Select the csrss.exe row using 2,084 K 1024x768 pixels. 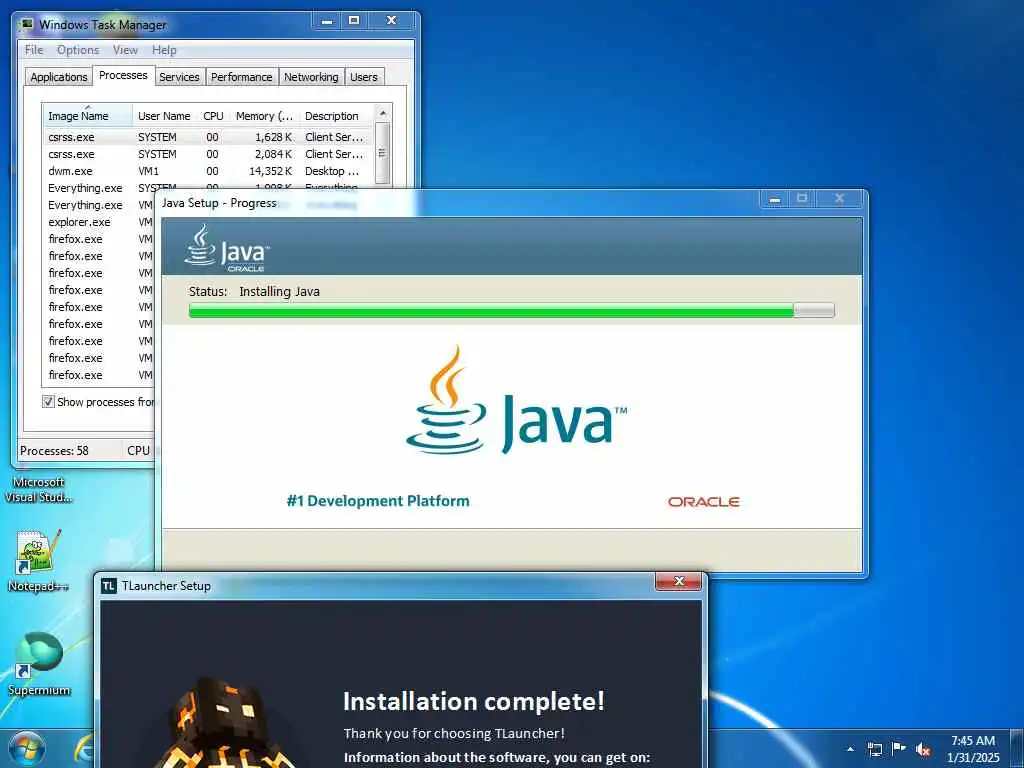coord(208,154)
